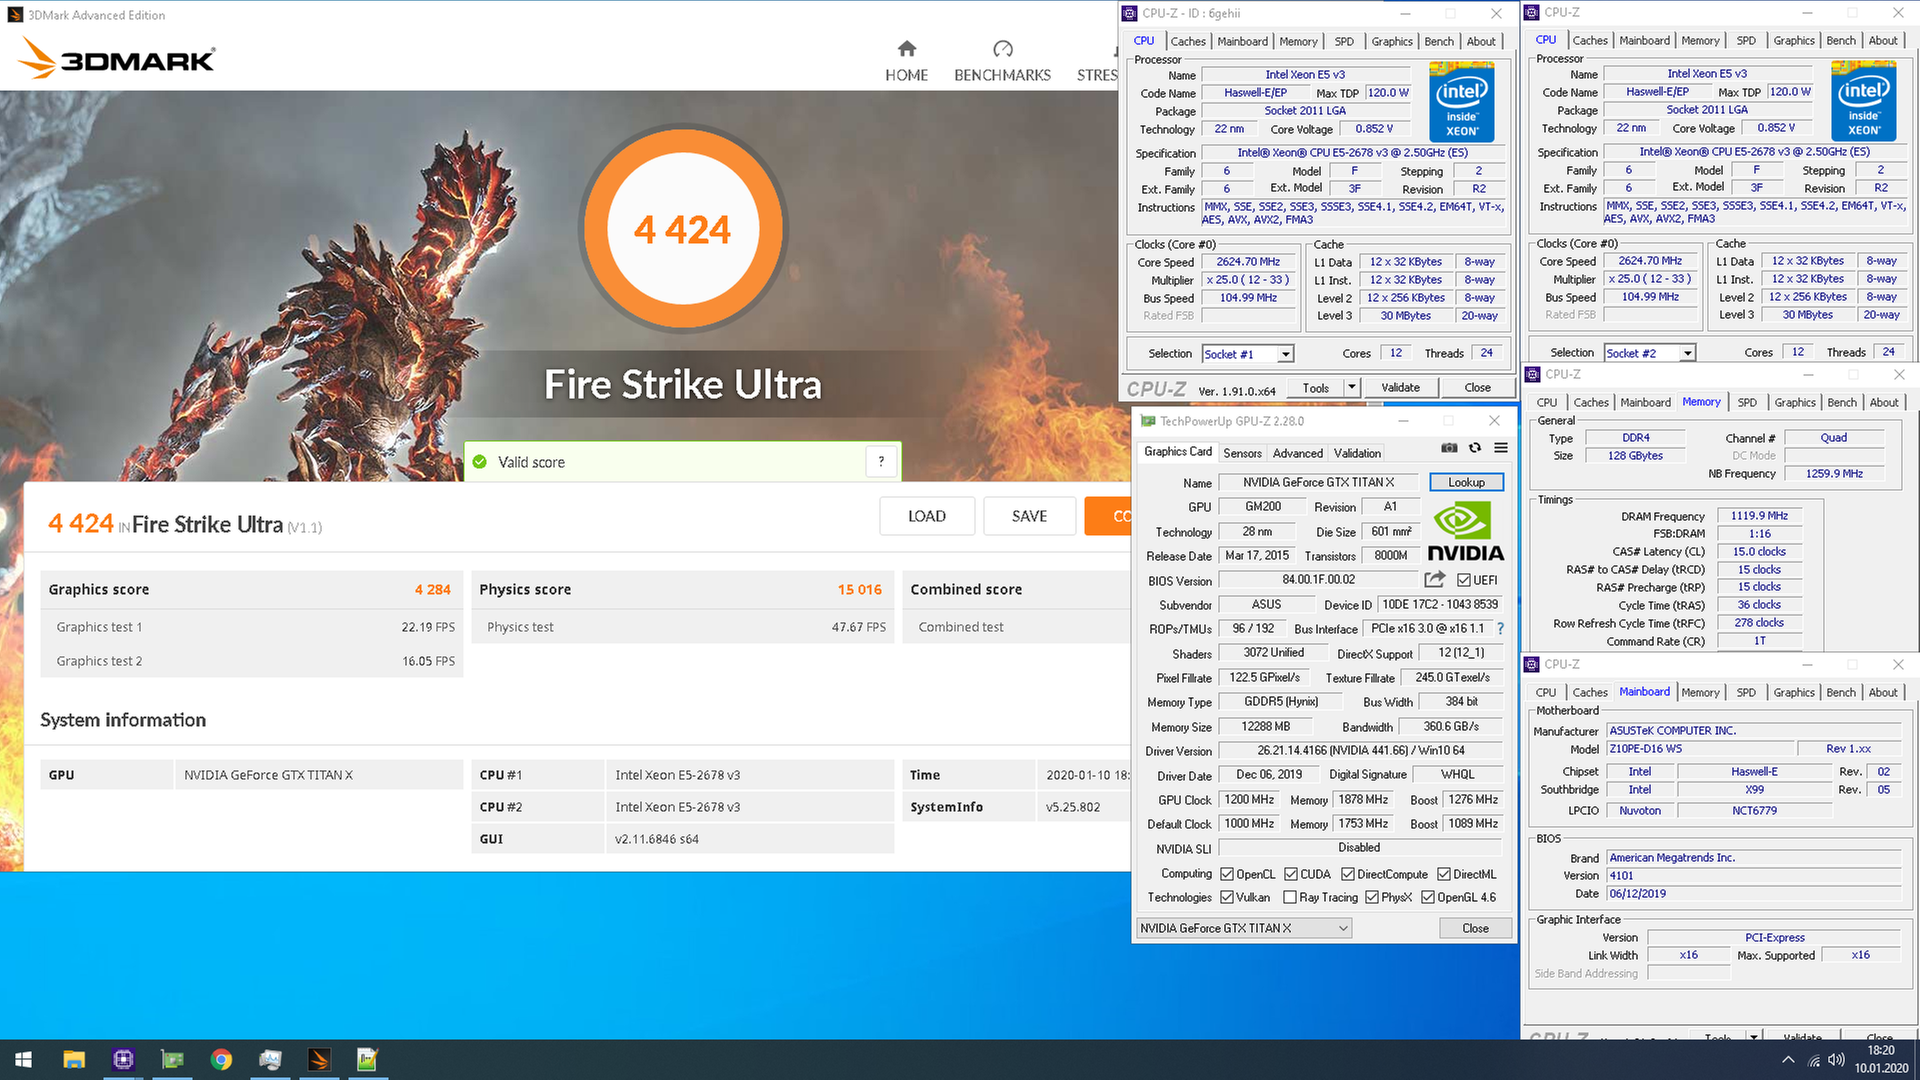Refresh GPU-Z data with the refresh icon
Image resolution: width=1920 pixels, height=1080 pixels.
point(1475,448)
